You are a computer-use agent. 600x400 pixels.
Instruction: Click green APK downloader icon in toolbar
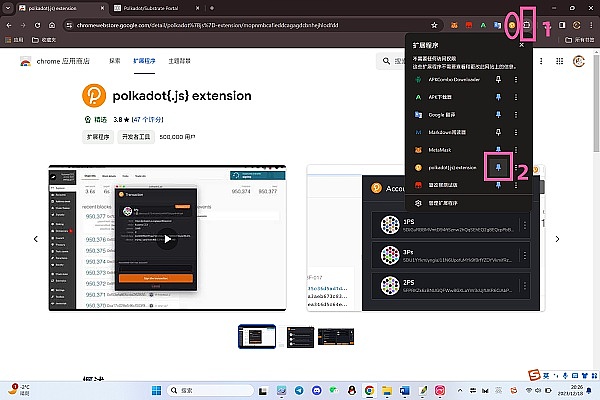tap(483, 25)
